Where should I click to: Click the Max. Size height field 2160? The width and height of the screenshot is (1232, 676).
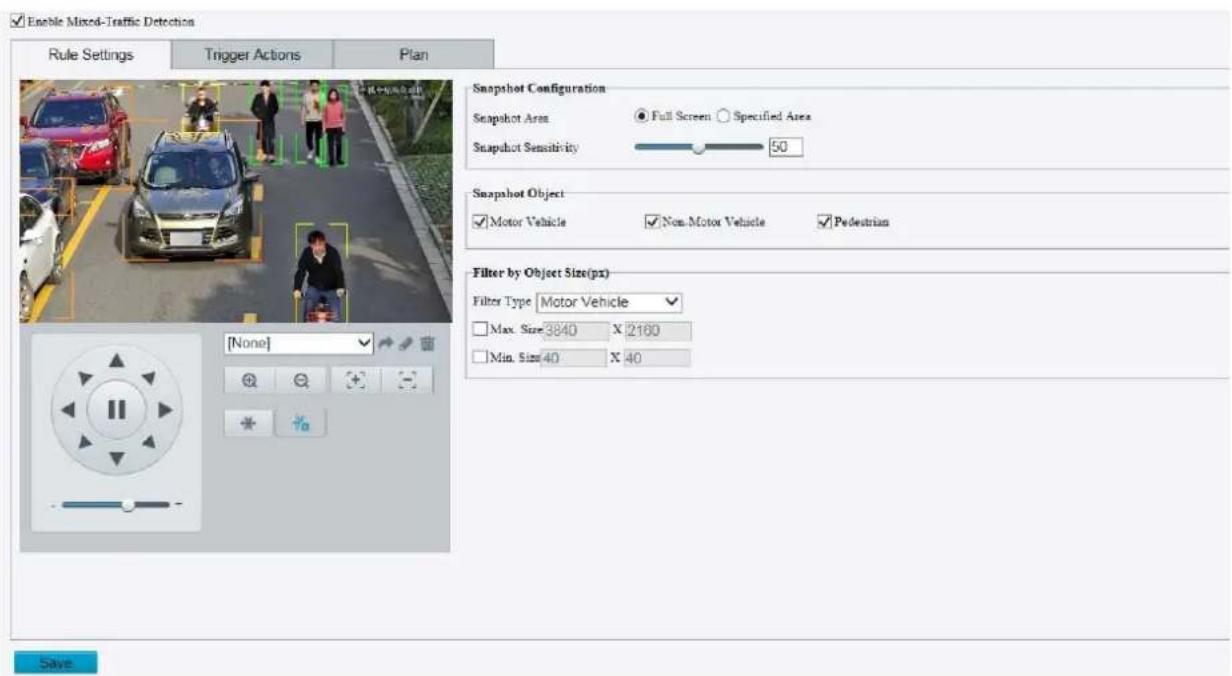click(658, 330)
